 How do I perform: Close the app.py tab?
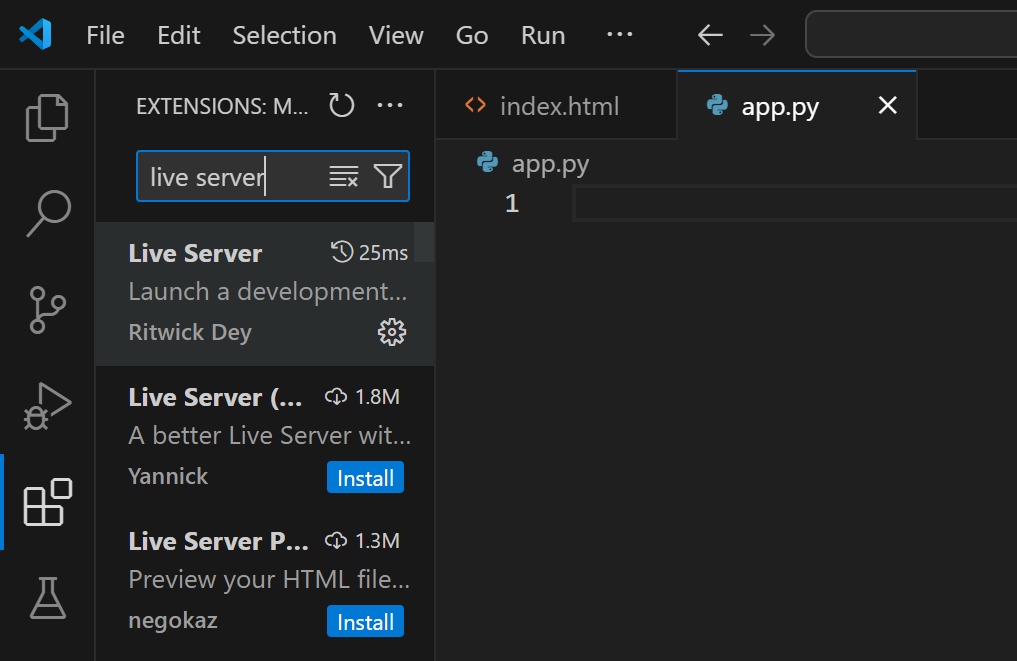887,105
